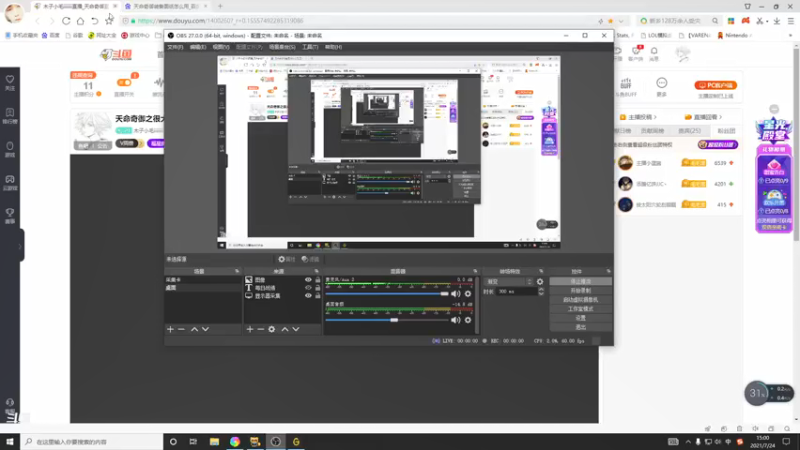Click the microphone/Aux 2 volume slider

pos(387,294)
